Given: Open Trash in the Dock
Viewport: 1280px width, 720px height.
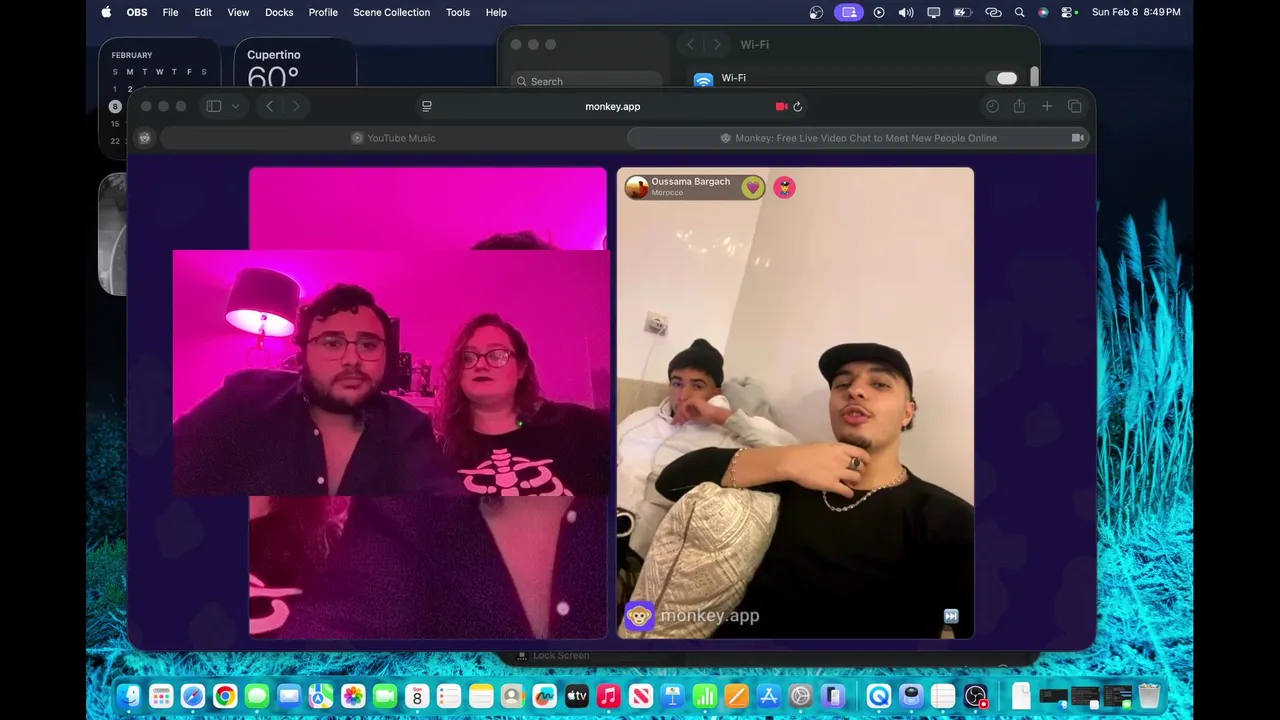Looking at the screenshot, I should pyautogui.click(x=1149, y=696).
